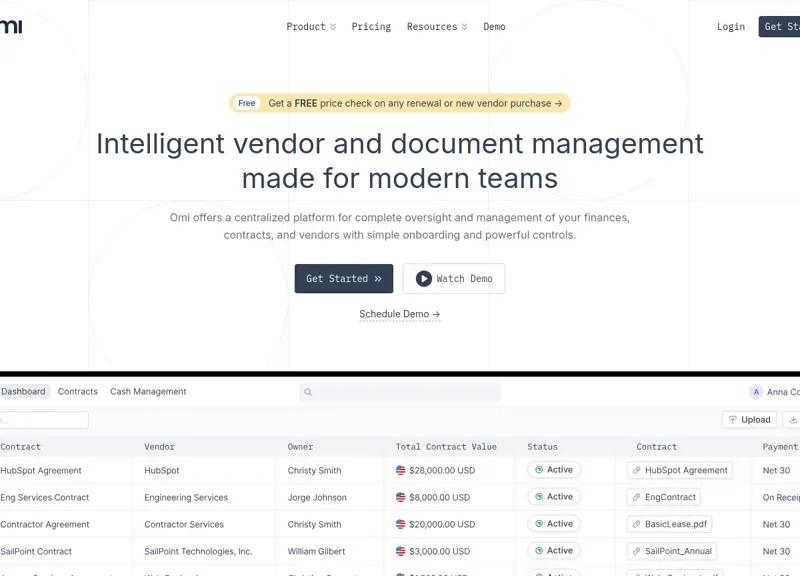
Task: Click the download icon beside Upload
Action: [x=792, y=420]
